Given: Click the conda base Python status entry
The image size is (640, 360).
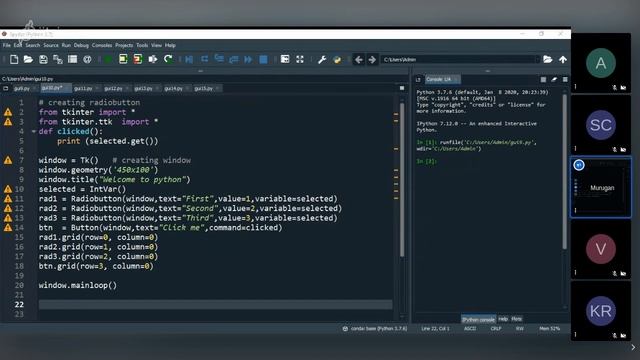Looking at the screenshot, I should pos(375,329).
